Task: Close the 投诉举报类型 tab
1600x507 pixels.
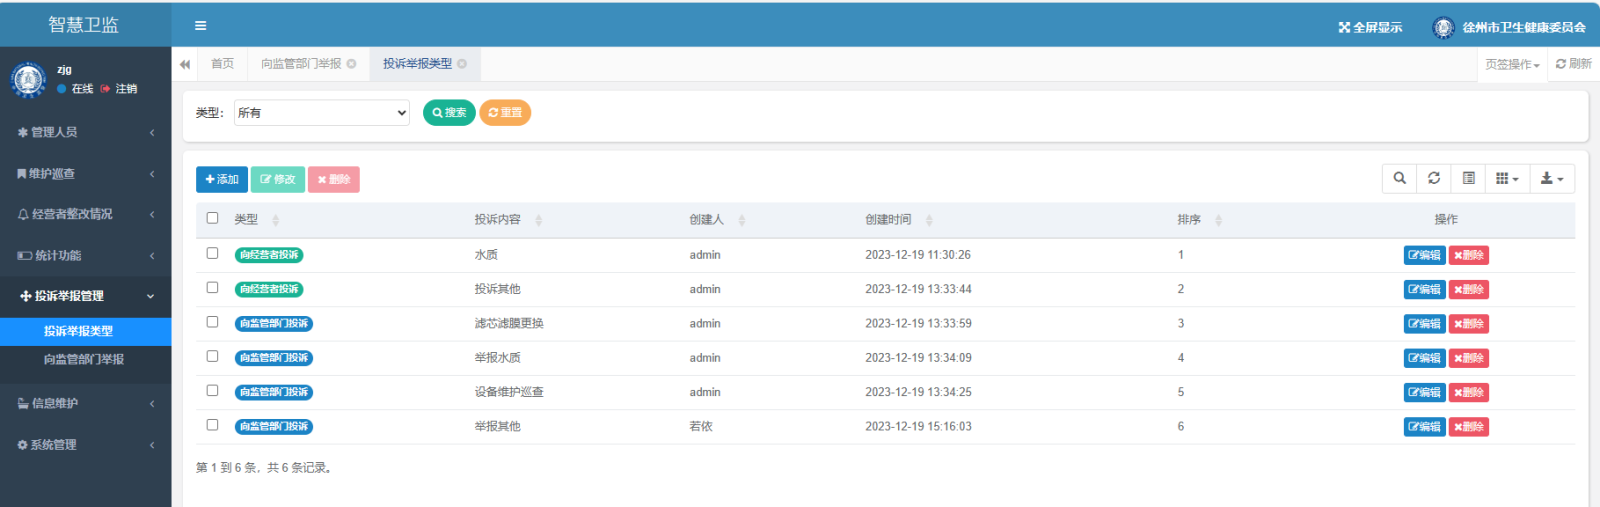Action: pyautogui.click(x=462, y=64)
